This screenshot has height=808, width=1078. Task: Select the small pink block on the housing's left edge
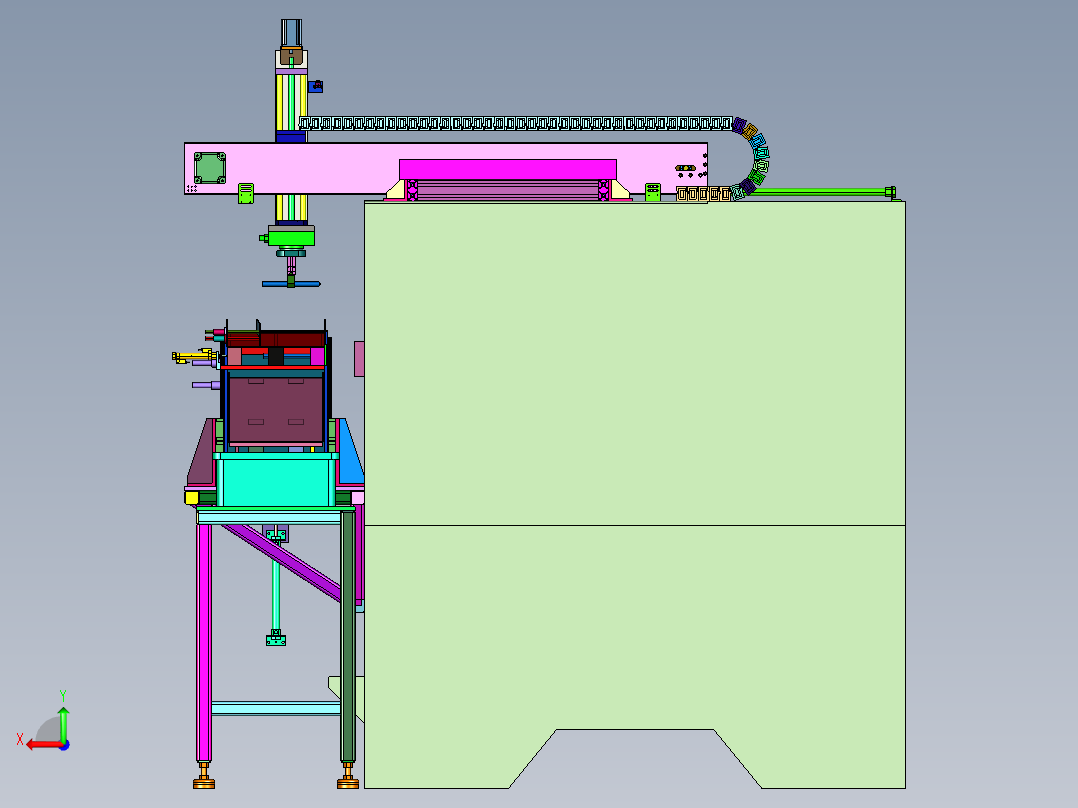tap(359, 358)
